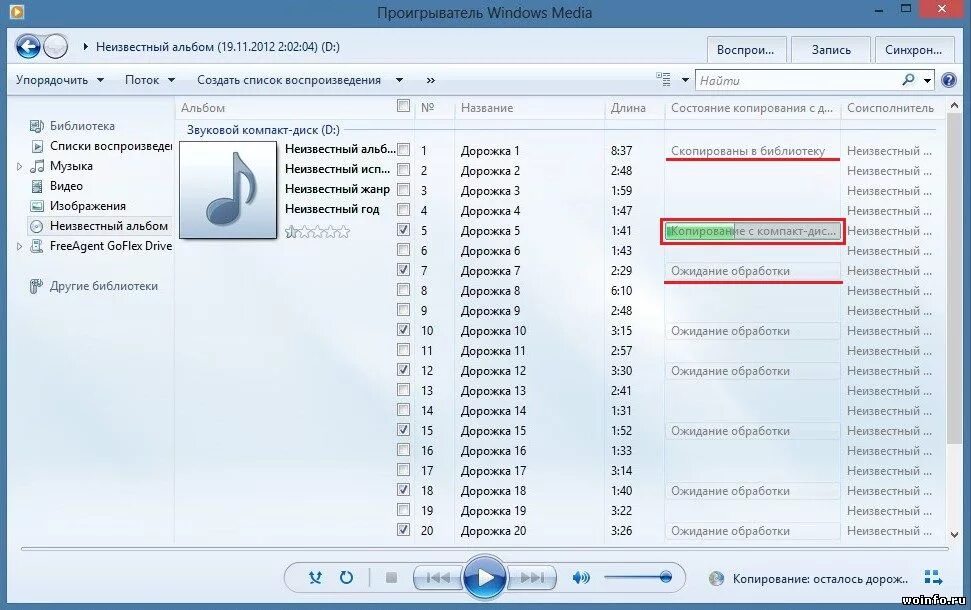
Task: Click the Stop button
Action: [391, 578]
